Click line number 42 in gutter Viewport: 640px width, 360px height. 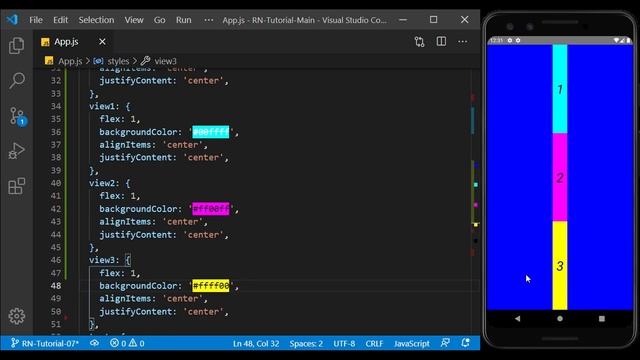click(56, 209)
